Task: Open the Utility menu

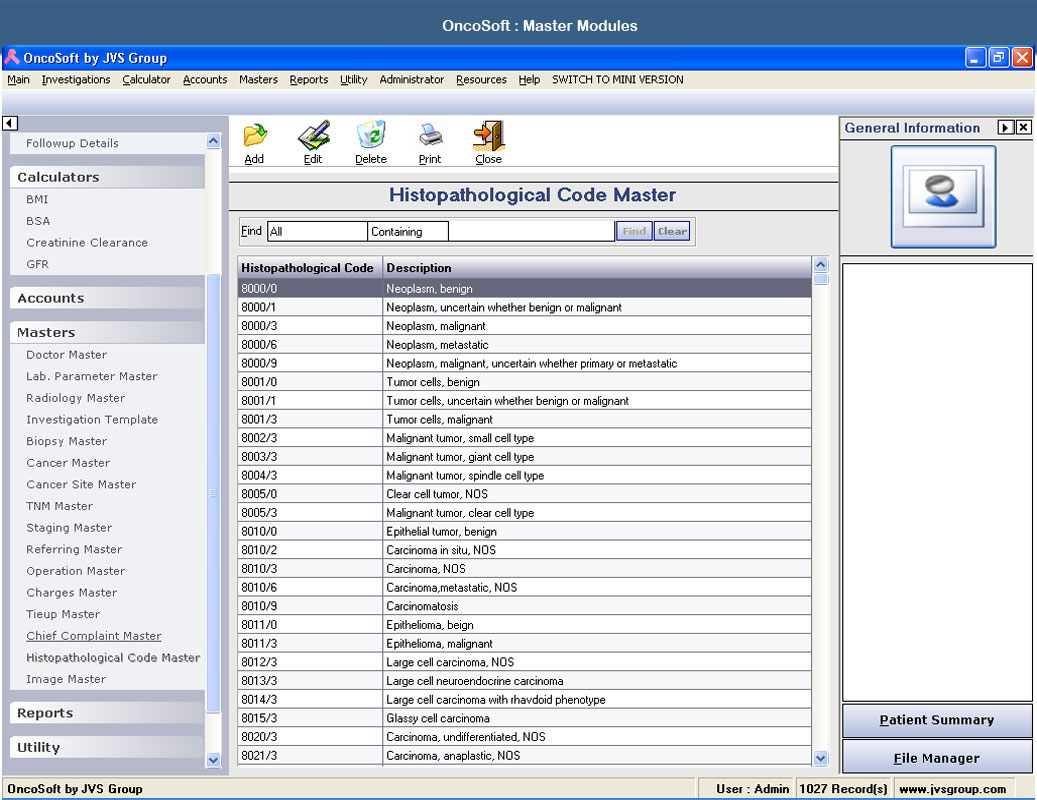Action: [x=354, y=79]
